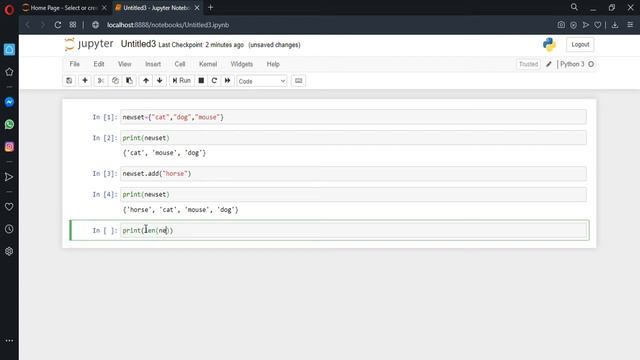This screenshot has height=360, width=640.
Task: Open Messenger in Opera sidebar
Action: 9,102
